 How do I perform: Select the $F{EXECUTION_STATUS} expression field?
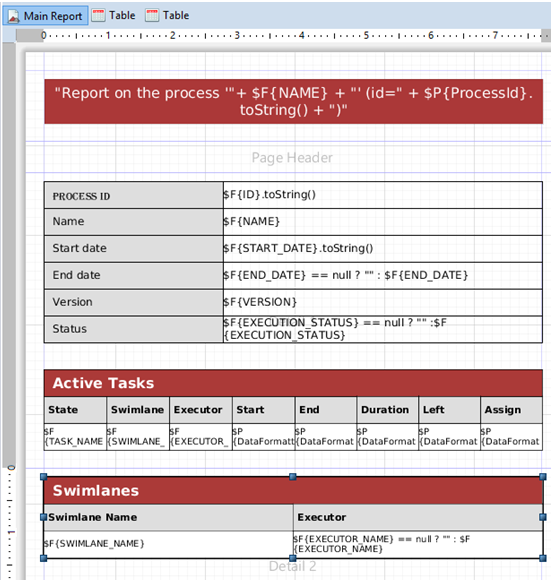tap(383, 329)
